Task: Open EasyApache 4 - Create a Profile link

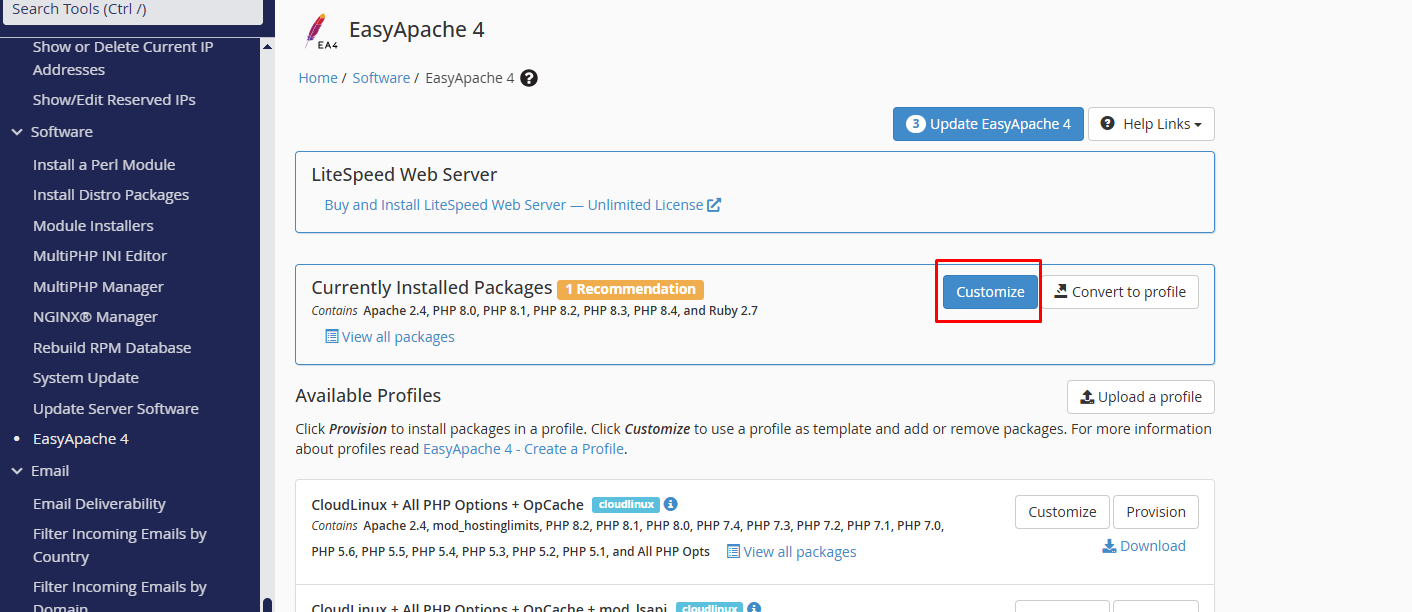Action: click(x=523, y=449)
